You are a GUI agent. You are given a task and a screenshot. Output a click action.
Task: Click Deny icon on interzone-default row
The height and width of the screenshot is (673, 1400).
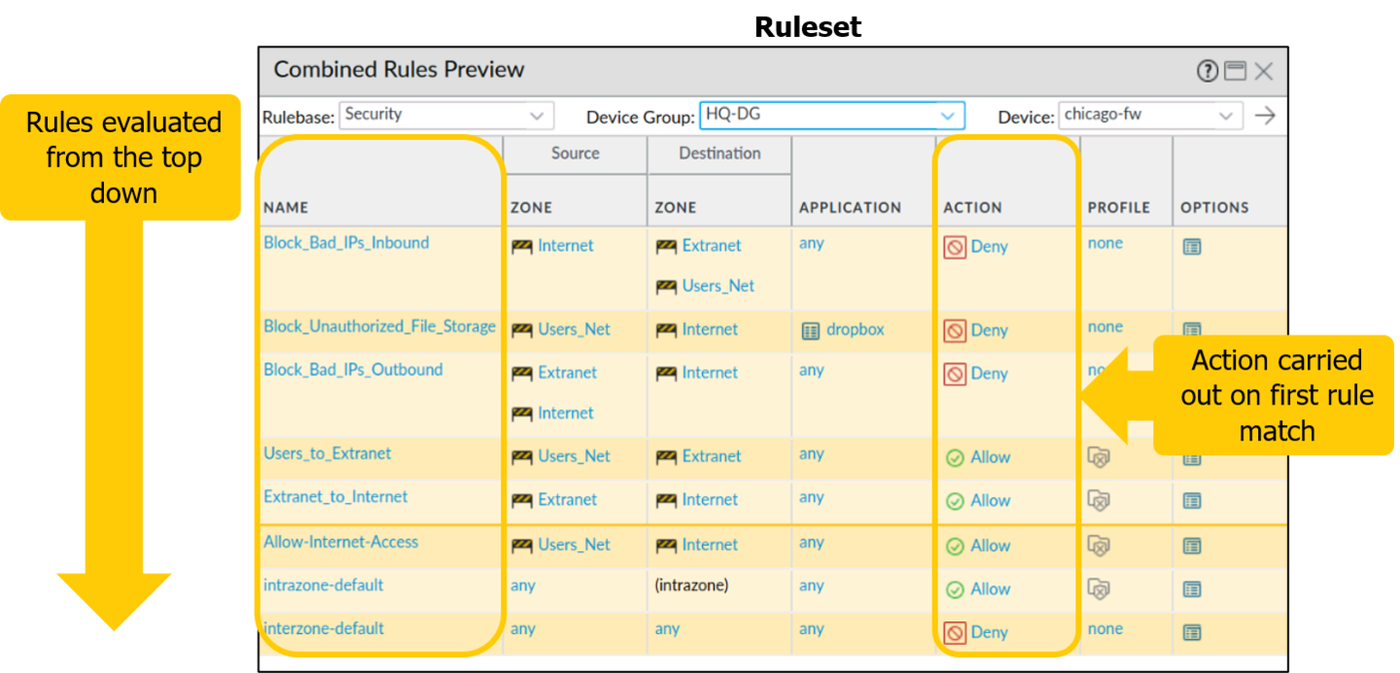[x=955, y=633]
